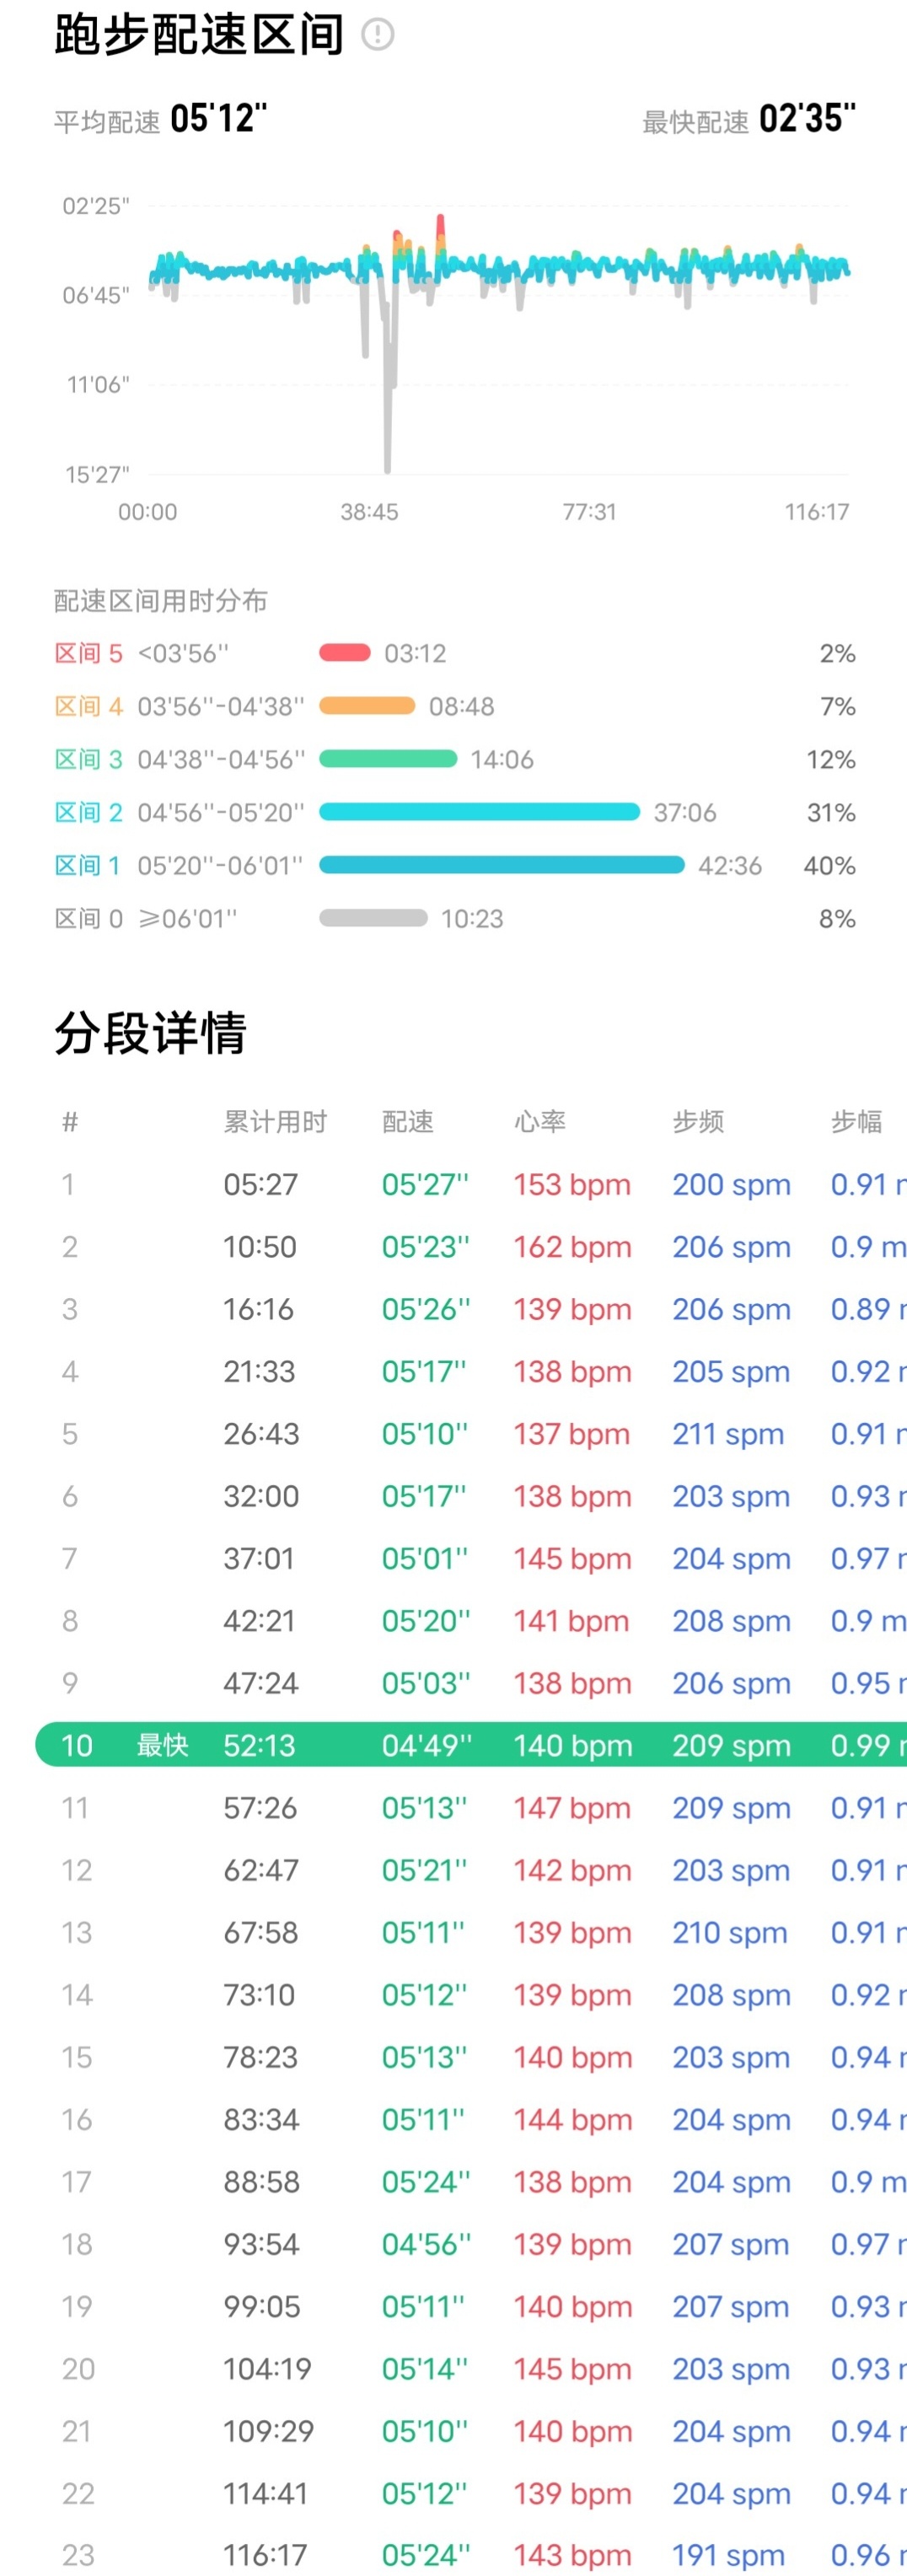Tap 104:19 cumulative time in split 20
Screen dimensions: 907x2576
coord(267,2369)
